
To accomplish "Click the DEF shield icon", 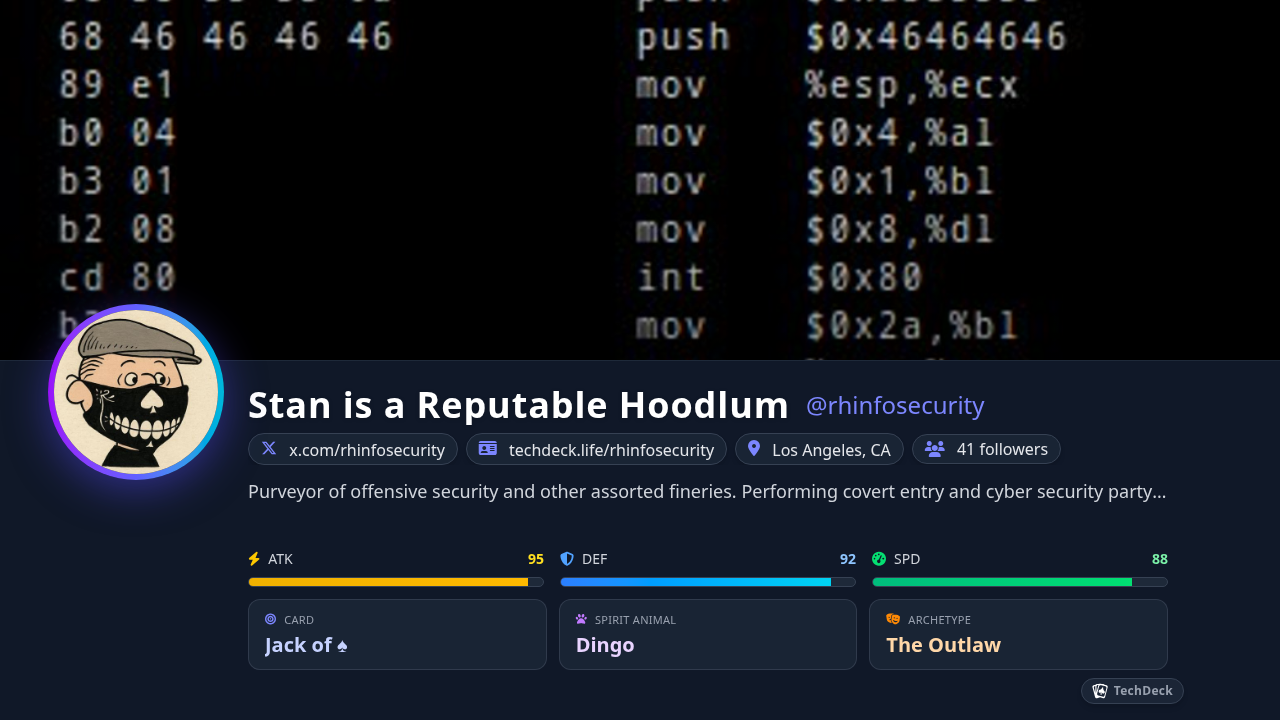I will pyautogui.click(x=567, y=559).
